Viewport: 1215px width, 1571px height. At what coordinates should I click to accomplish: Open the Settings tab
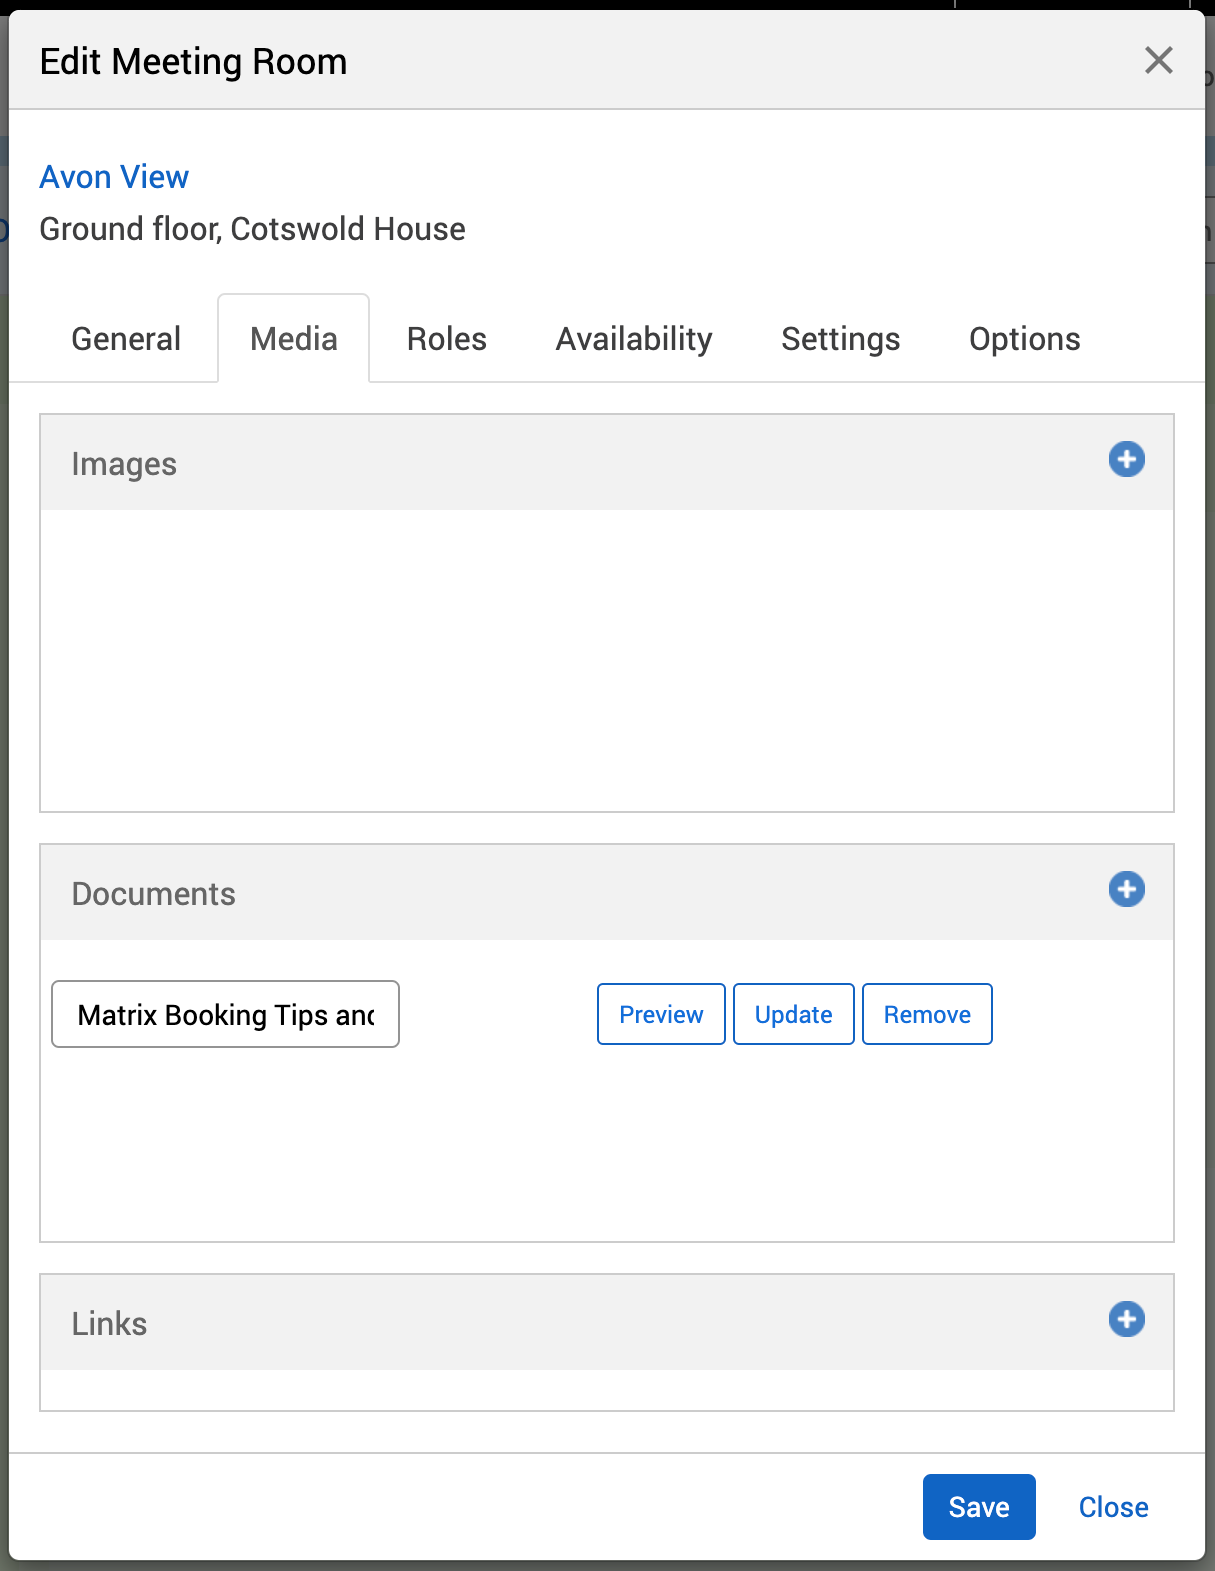840,339
